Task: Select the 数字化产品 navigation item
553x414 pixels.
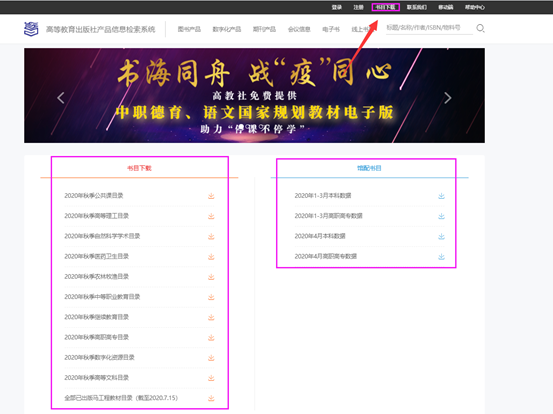Action: tap(226, 29)
